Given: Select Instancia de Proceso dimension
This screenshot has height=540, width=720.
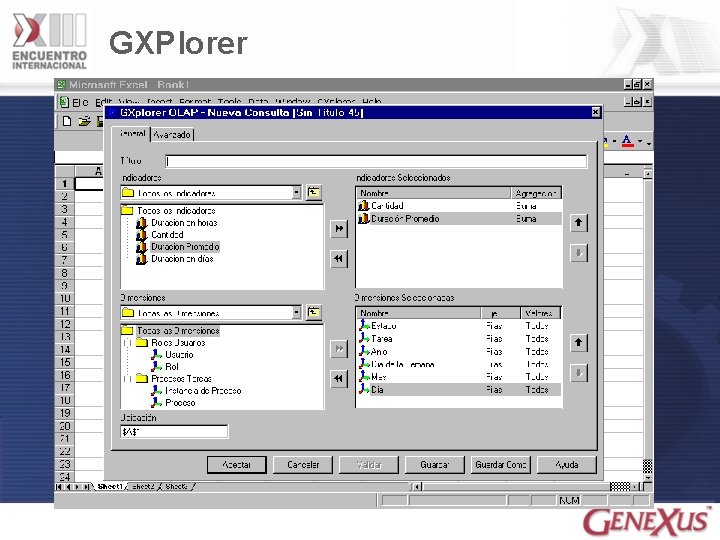Looking at the screenshot, I should click(x=203, y=391).
